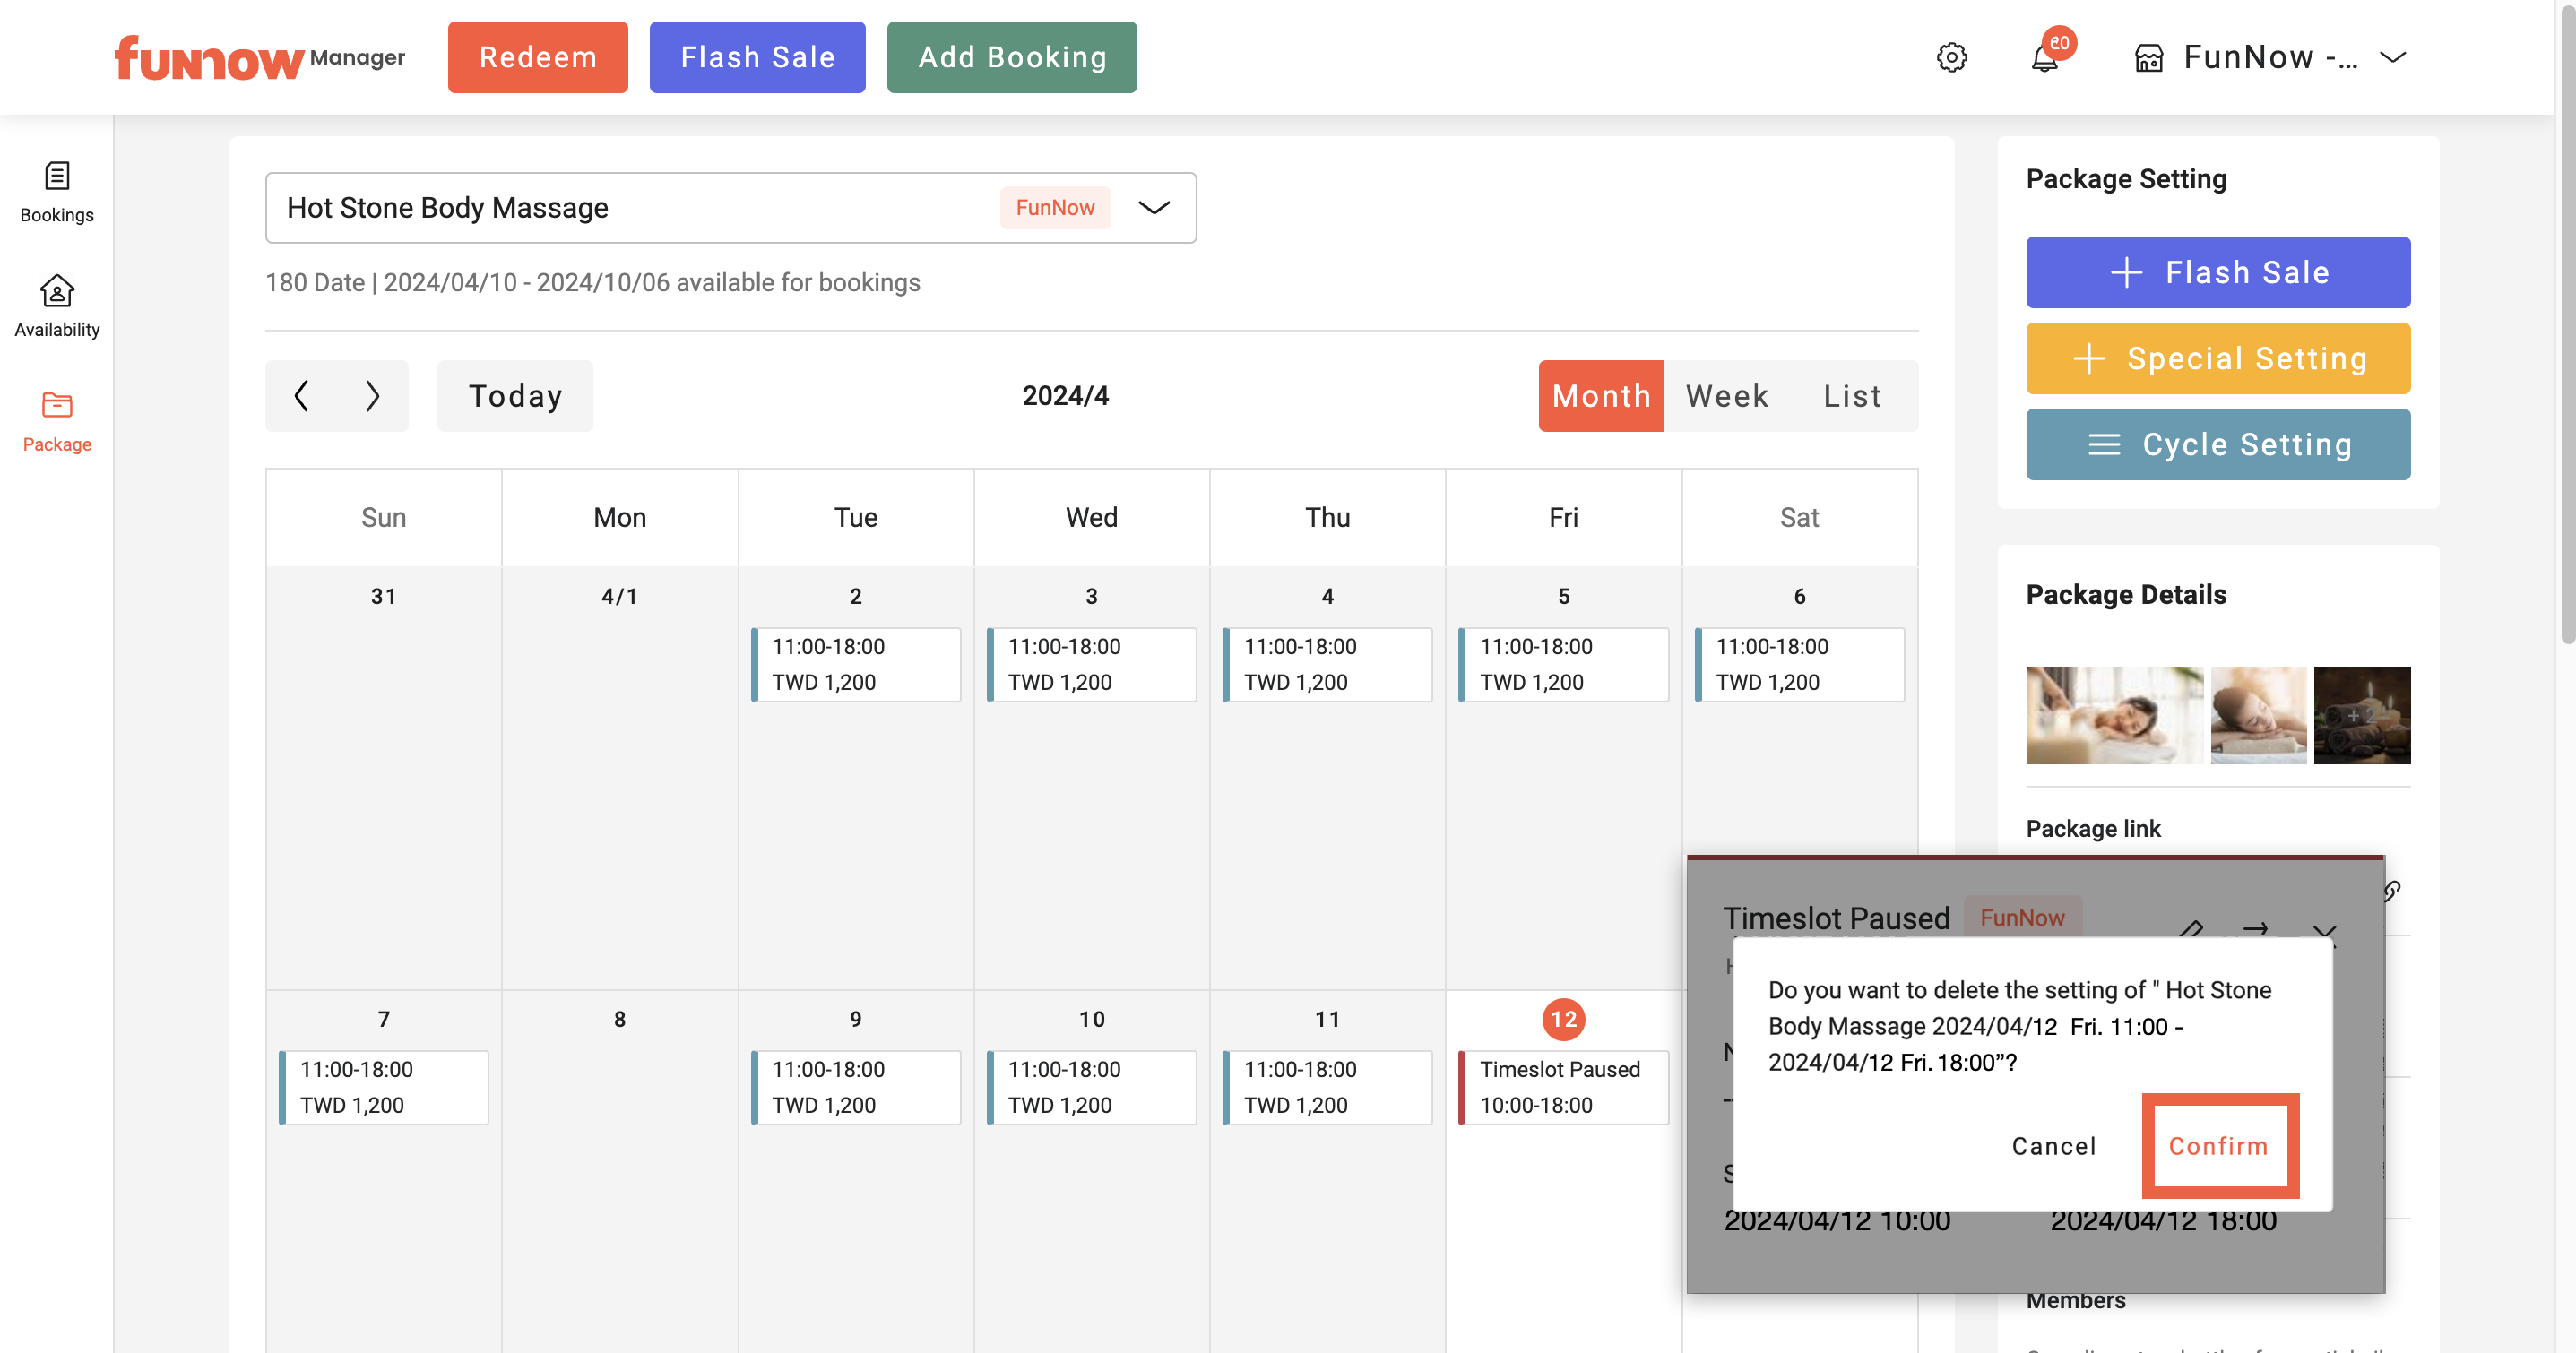Click the date 31 in the calendar

[x=384, y=596]
